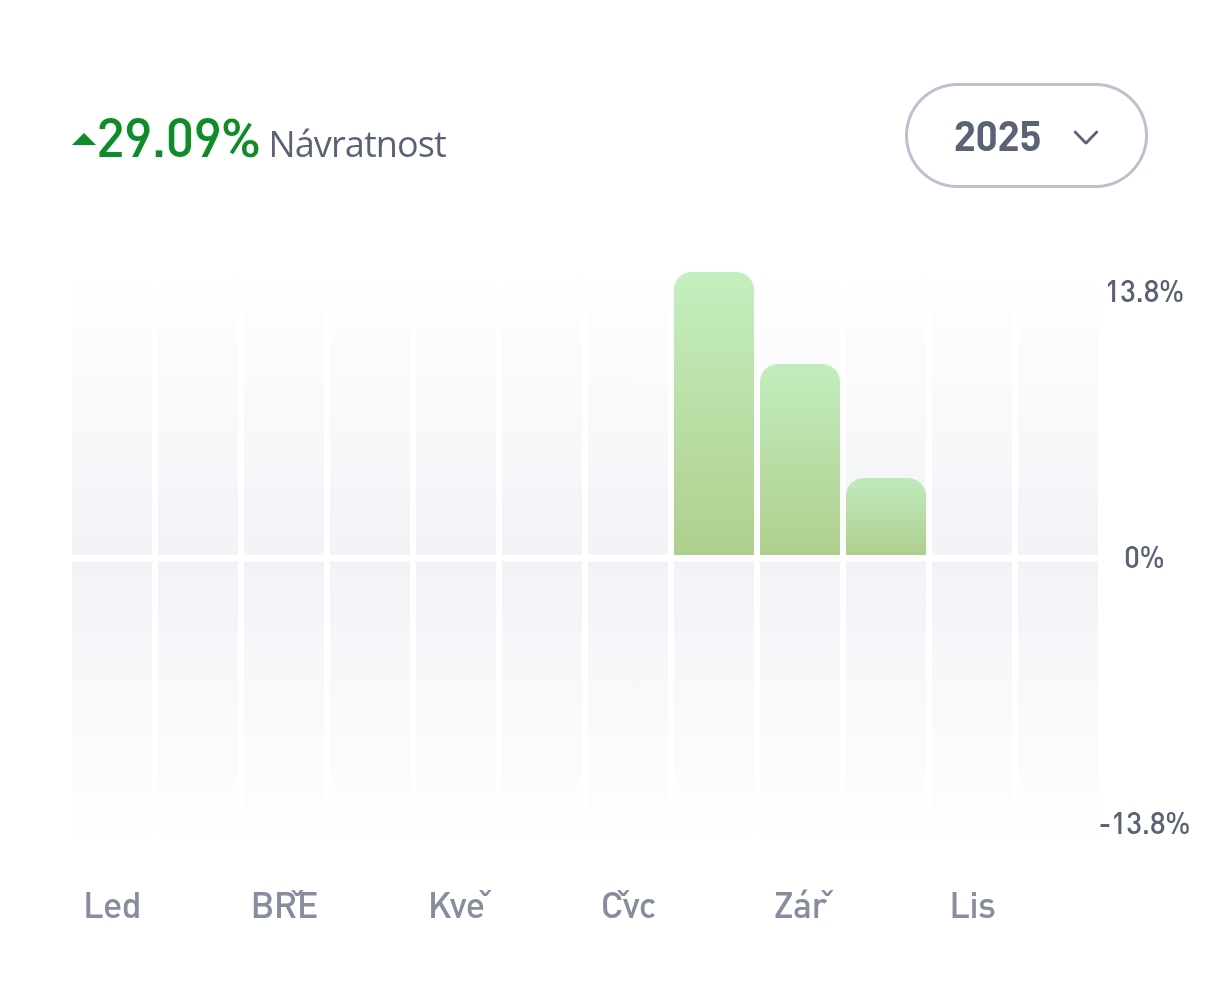The width and height of the screenshot is (1220, 1006).
Task: Click the Lis month label
Action: coord(972,906)
